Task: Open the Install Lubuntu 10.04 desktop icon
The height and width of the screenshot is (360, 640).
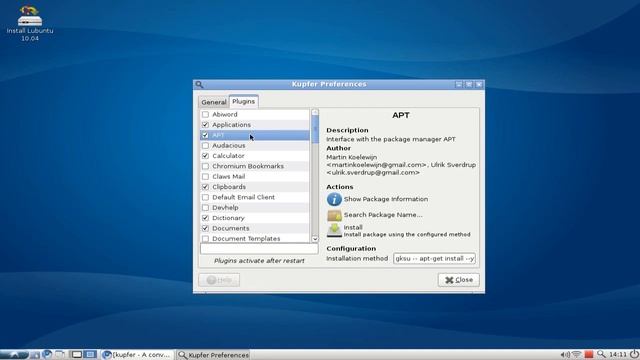Action: click(29, 23)
